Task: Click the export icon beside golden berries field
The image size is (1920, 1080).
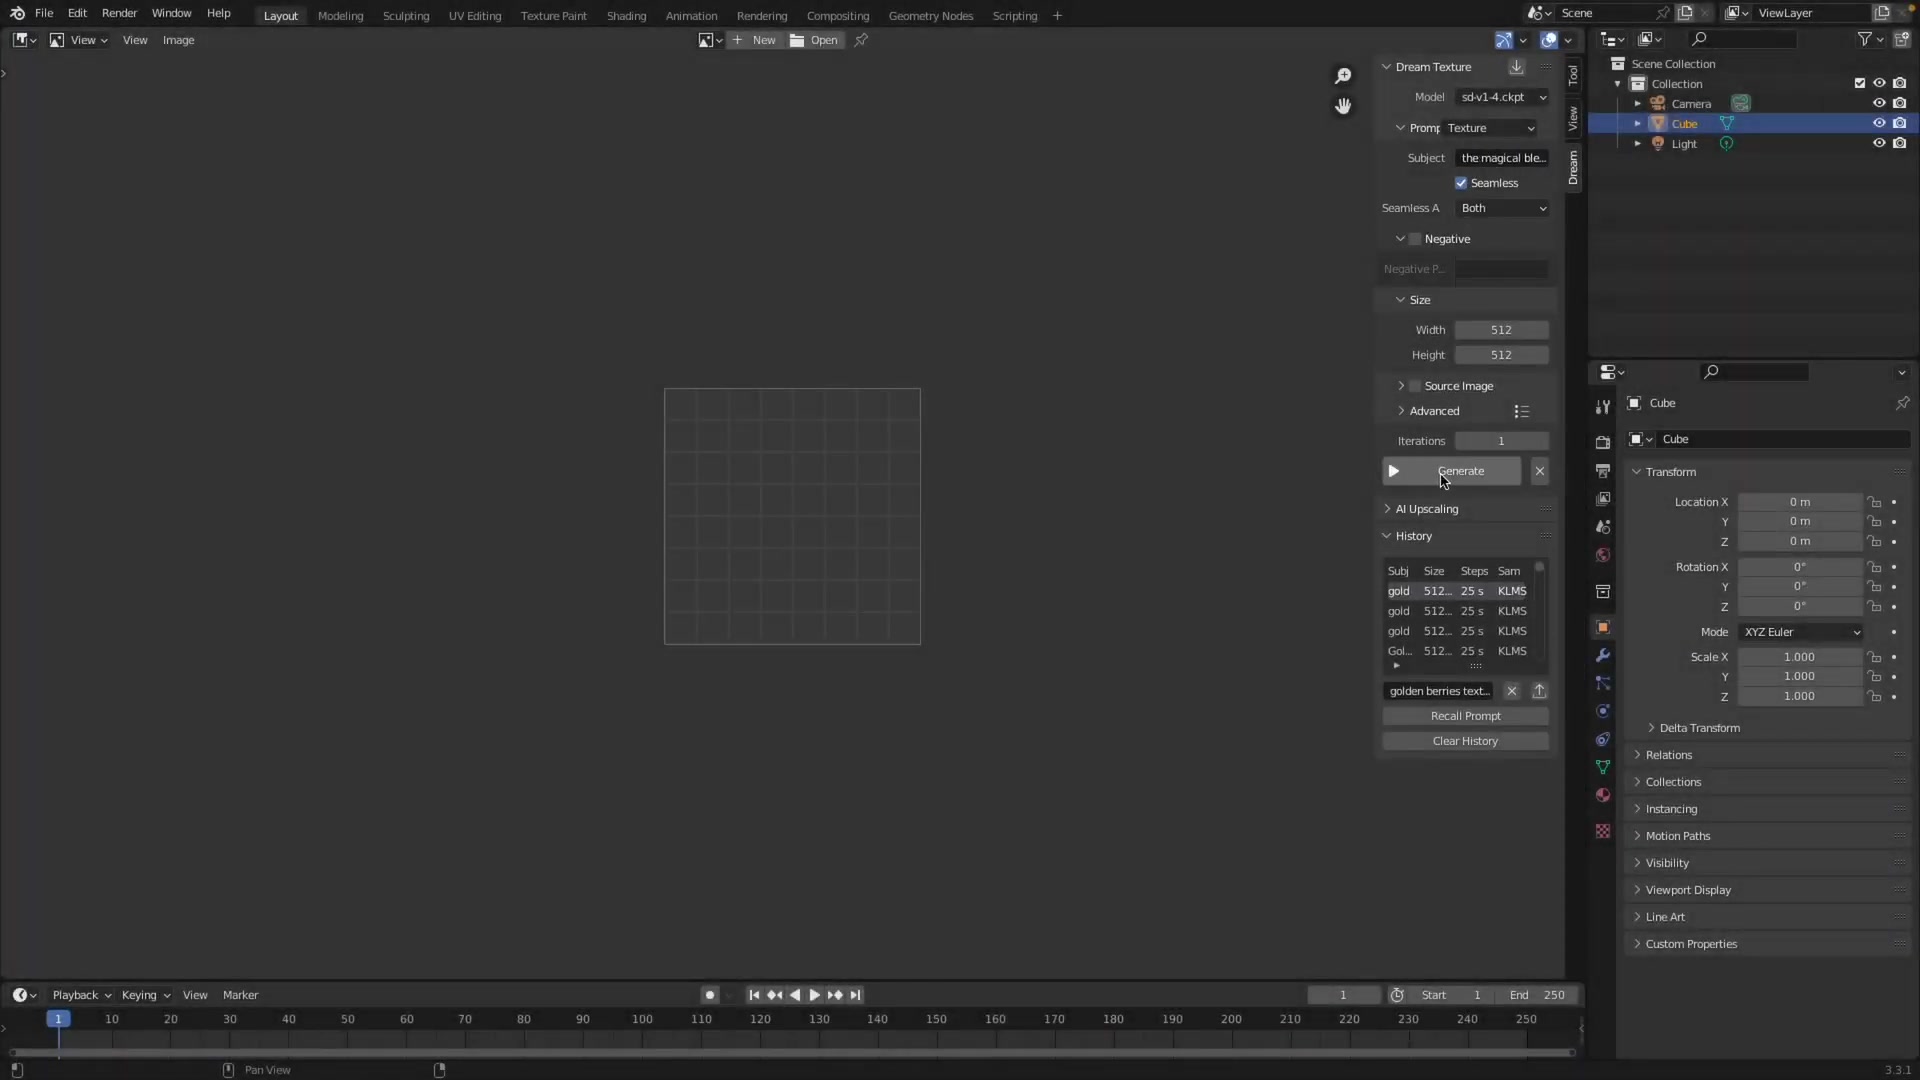Action: [1540, 691]
